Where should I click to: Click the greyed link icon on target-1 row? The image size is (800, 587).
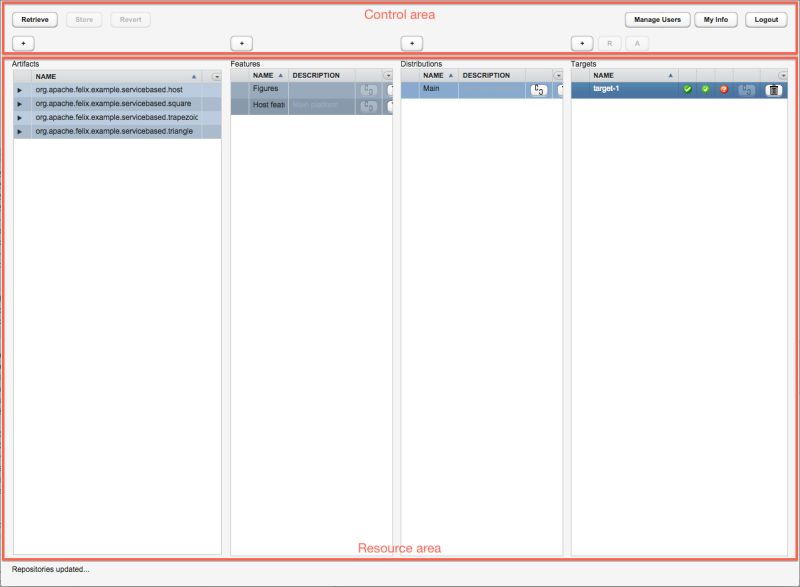pyautogui.click(x=745, y=89)
